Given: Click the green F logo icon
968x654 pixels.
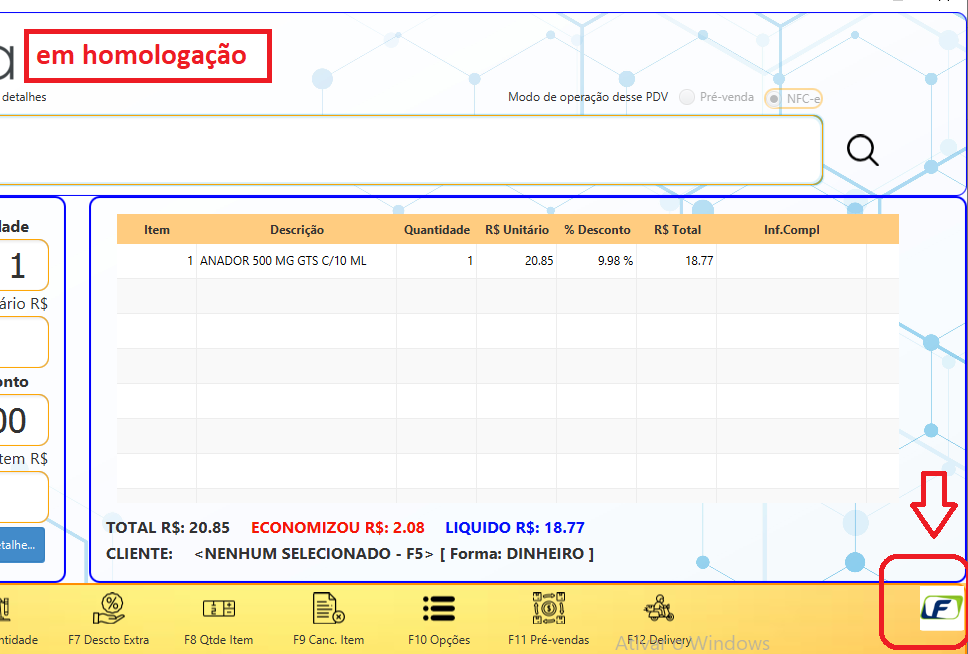Looking at the screenshot, I should (940, 609).
